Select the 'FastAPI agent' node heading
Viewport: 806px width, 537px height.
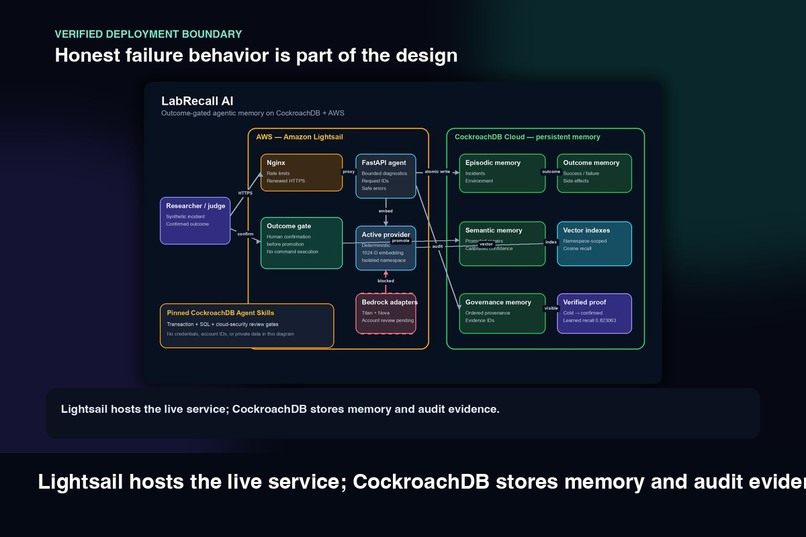point(383,162)
